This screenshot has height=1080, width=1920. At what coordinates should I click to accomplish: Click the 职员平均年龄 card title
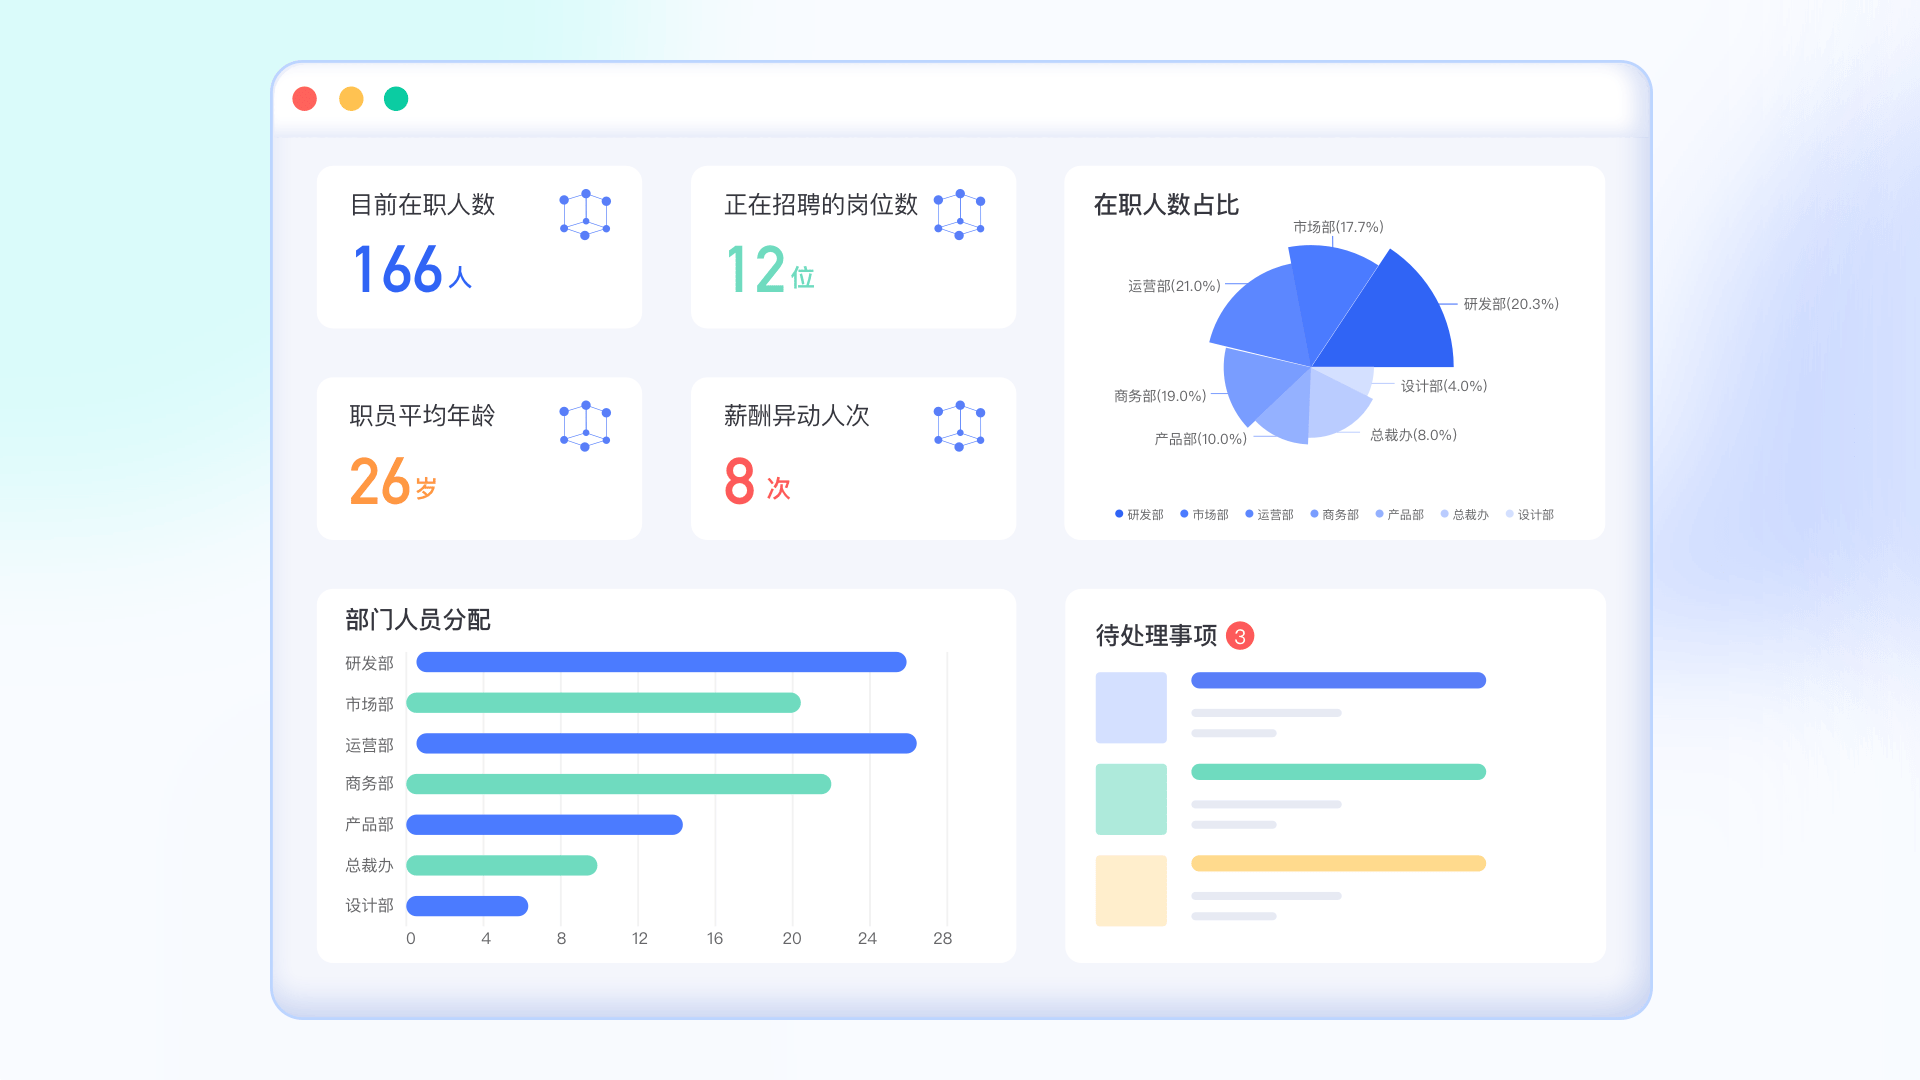coord(422,416)
